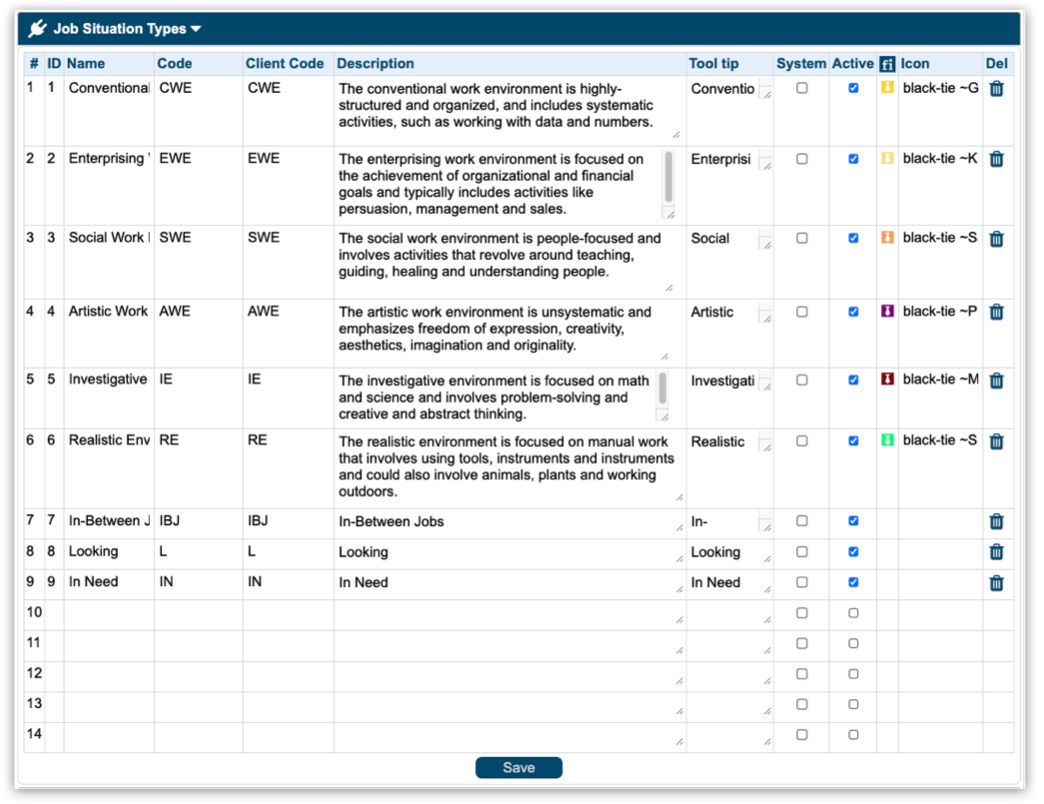
Task: Delete the Conventional row with trash icon
Action: [996, 89]
